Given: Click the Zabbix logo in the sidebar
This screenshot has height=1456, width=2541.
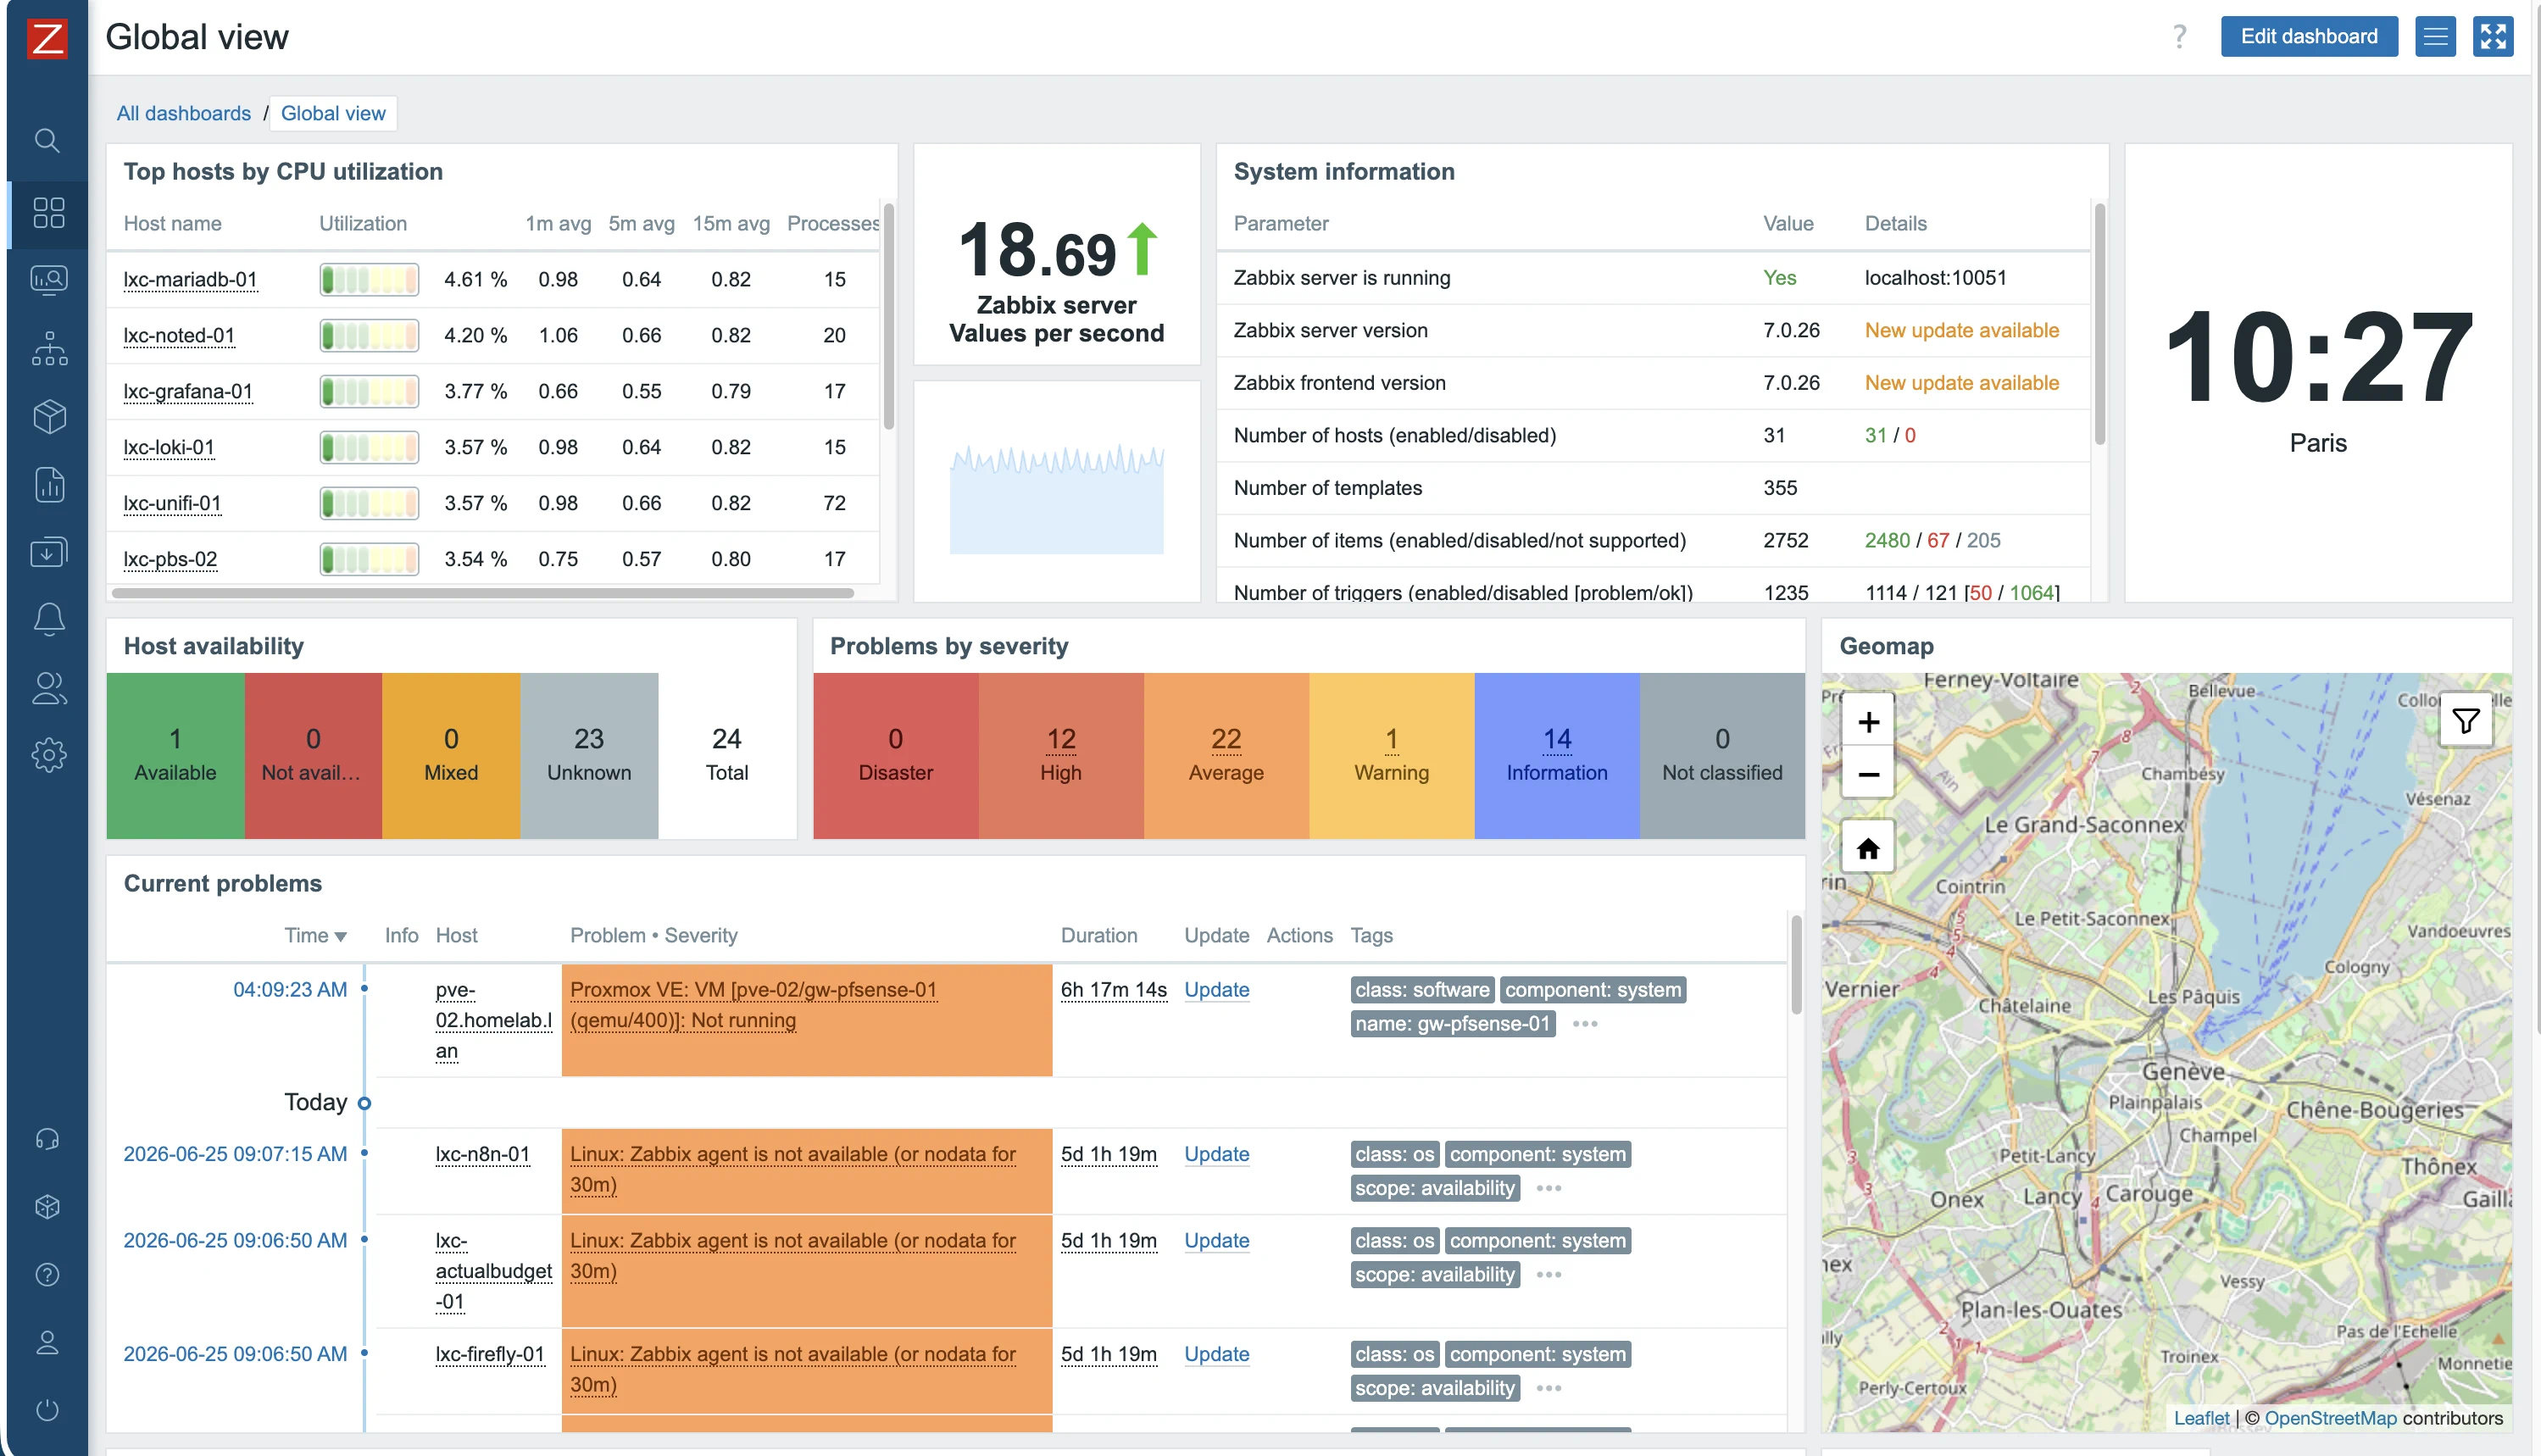Looking at the screenshot, I should 47,38.
